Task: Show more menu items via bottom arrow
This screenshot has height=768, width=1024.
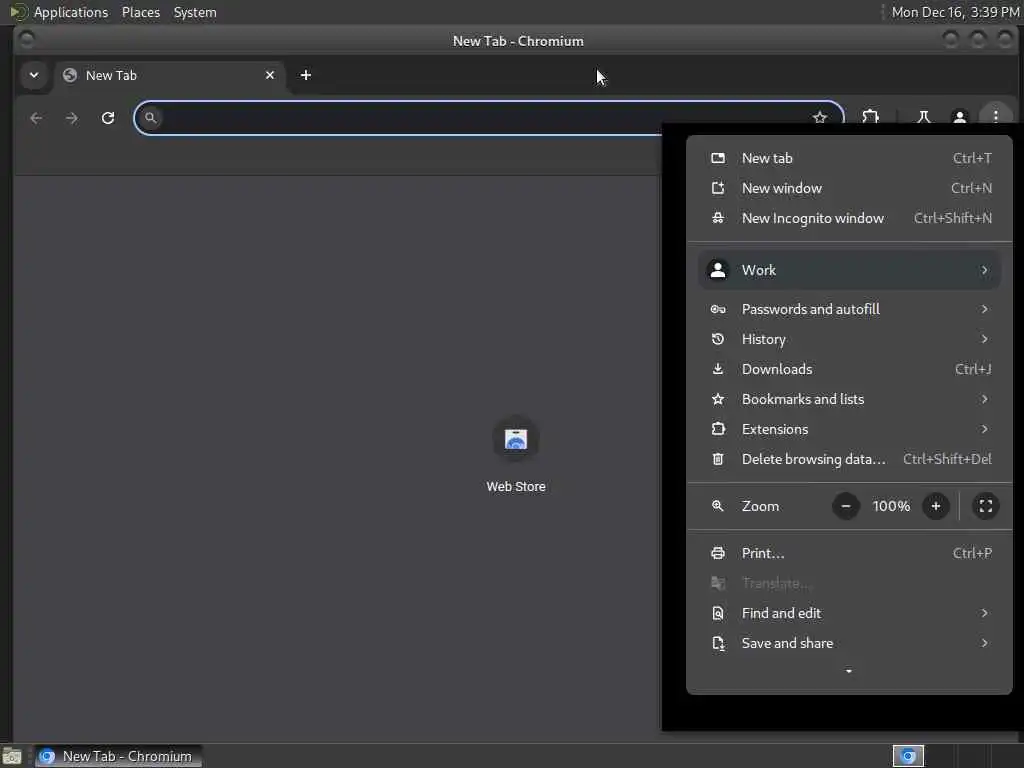Action: click(x=848, y=671)
